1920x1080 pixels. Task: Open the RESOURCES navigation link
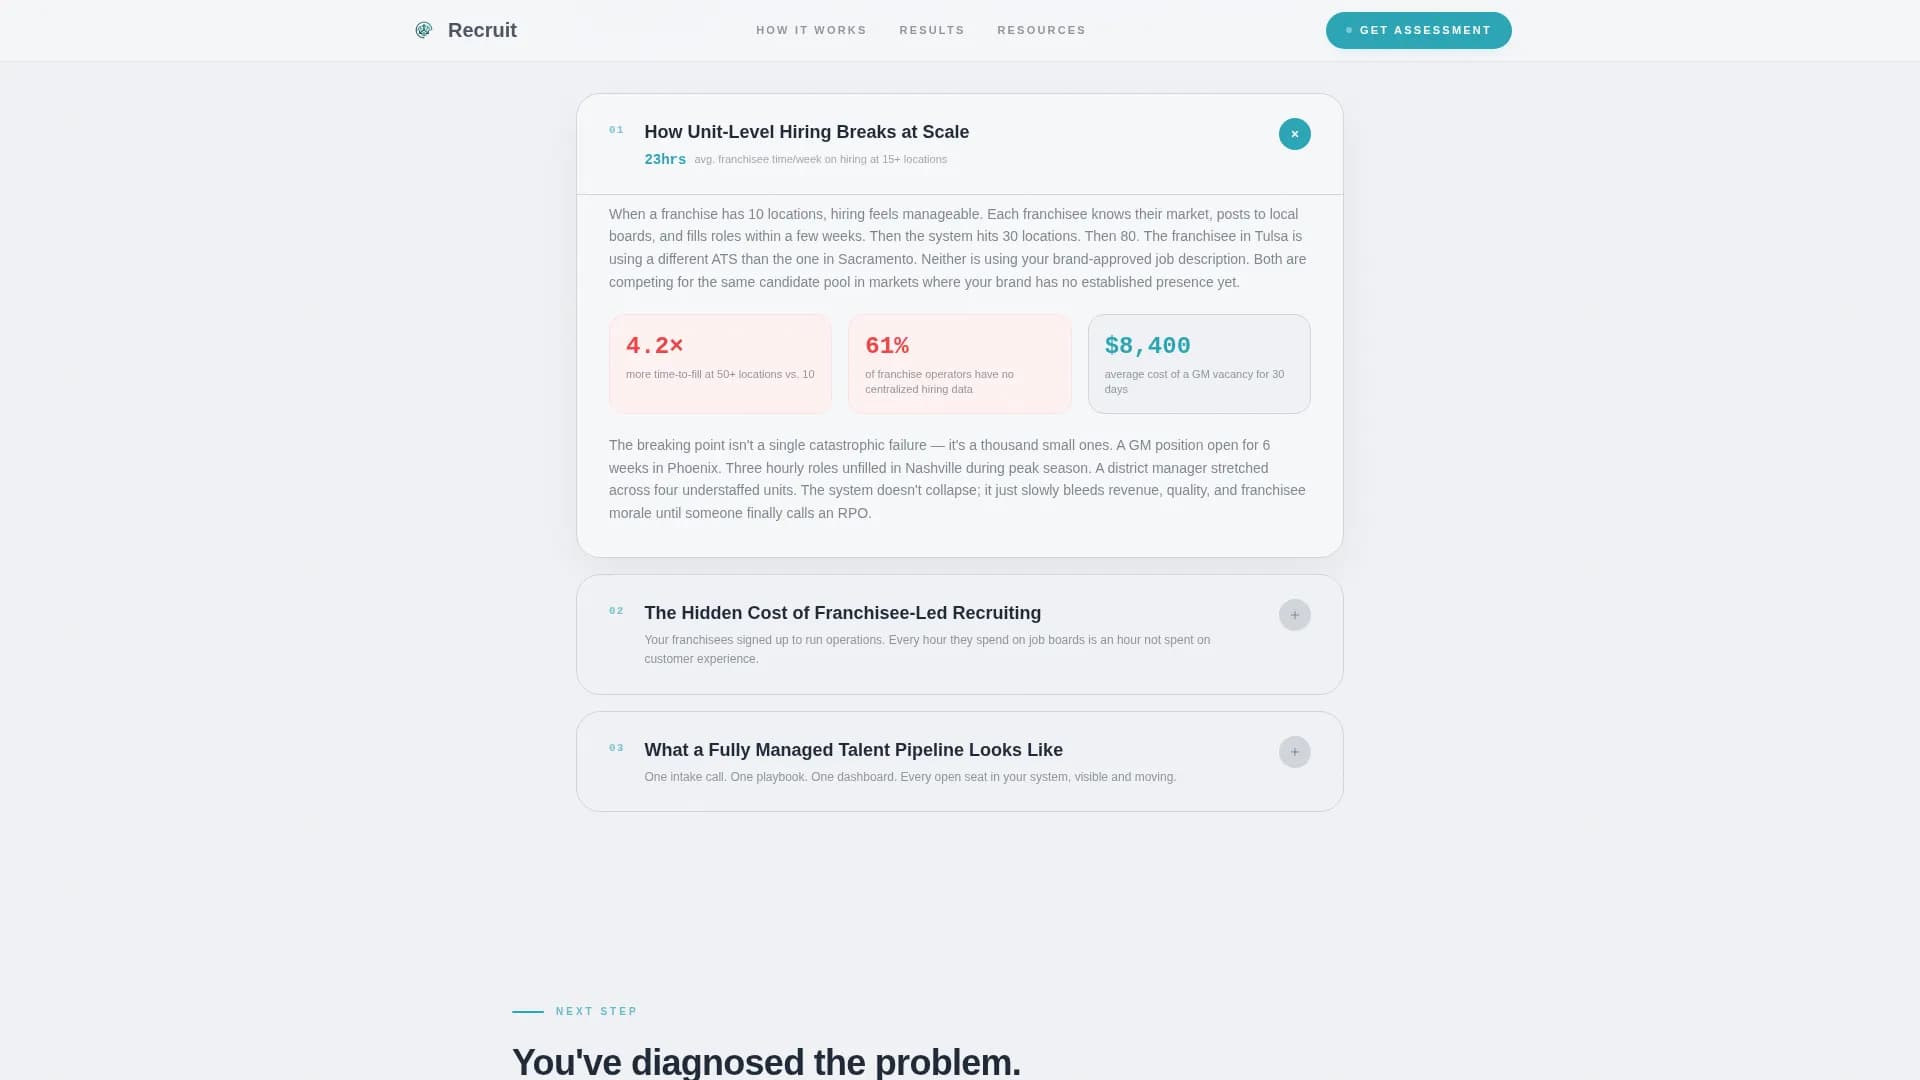click(1041, 30)
